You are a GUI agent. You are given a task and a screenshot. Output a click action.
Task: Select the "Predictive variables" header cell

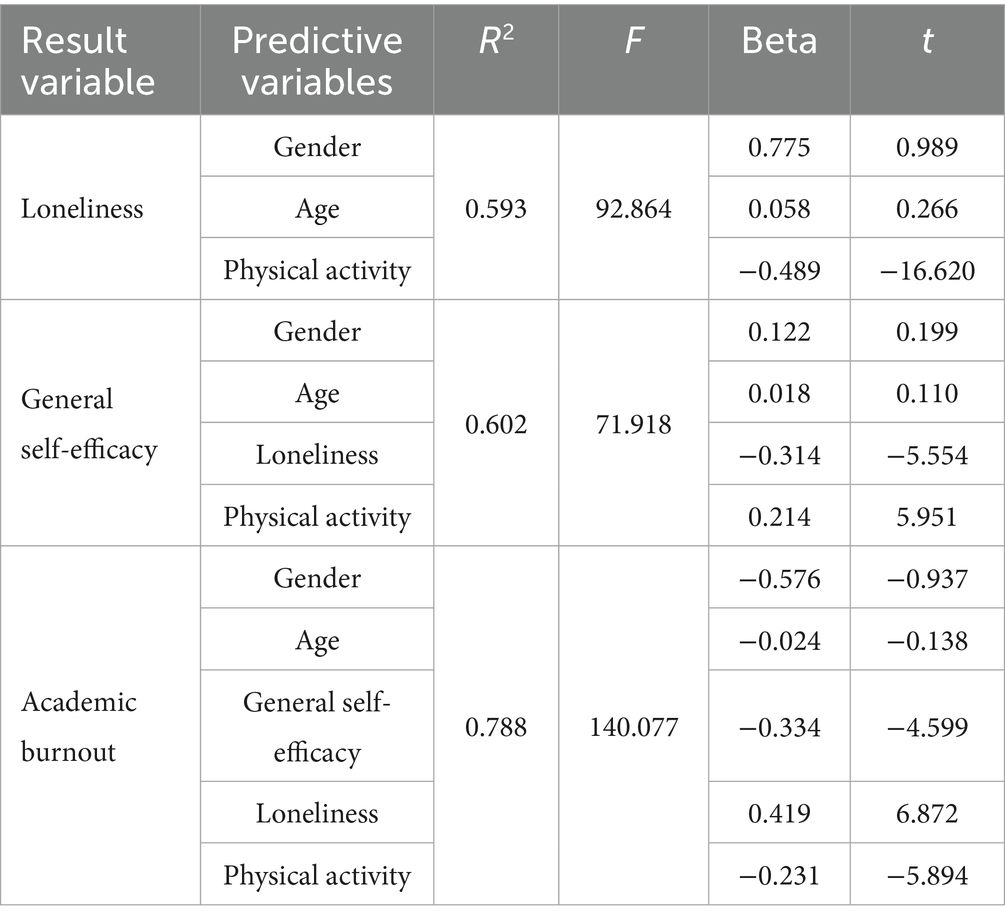point(317,60)
